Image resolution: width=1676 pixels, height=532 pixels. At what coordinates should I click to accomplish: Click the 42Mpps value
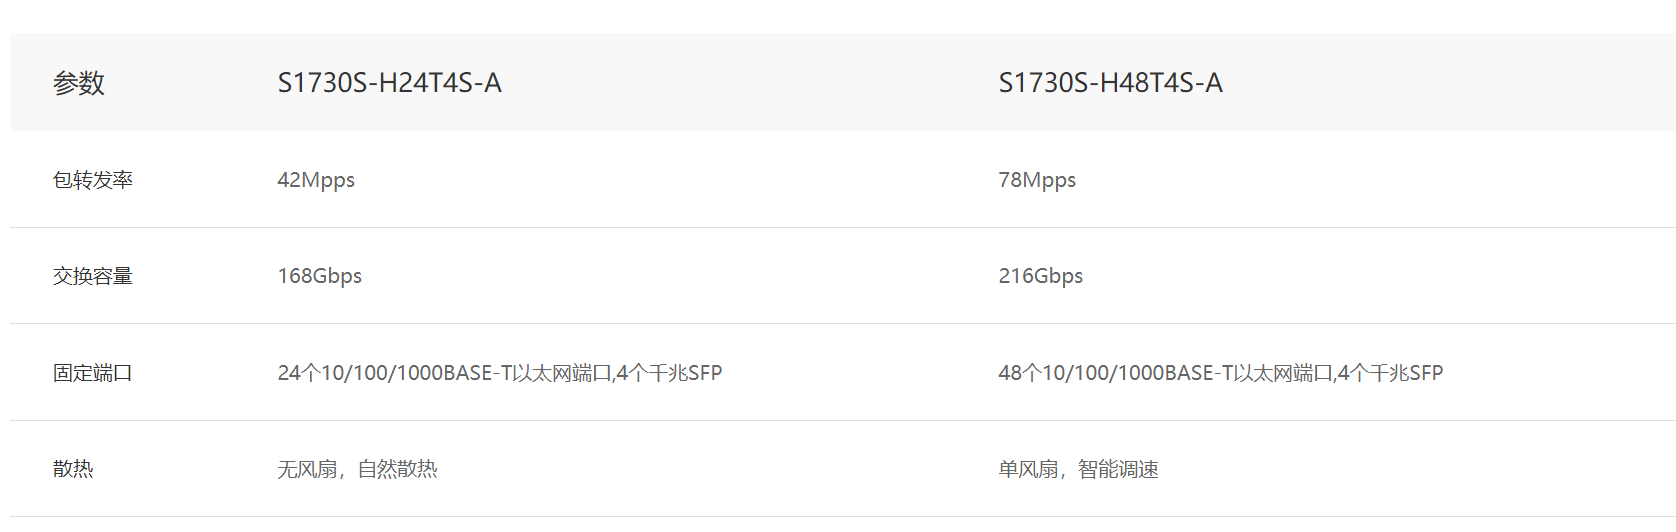[316, 180]
